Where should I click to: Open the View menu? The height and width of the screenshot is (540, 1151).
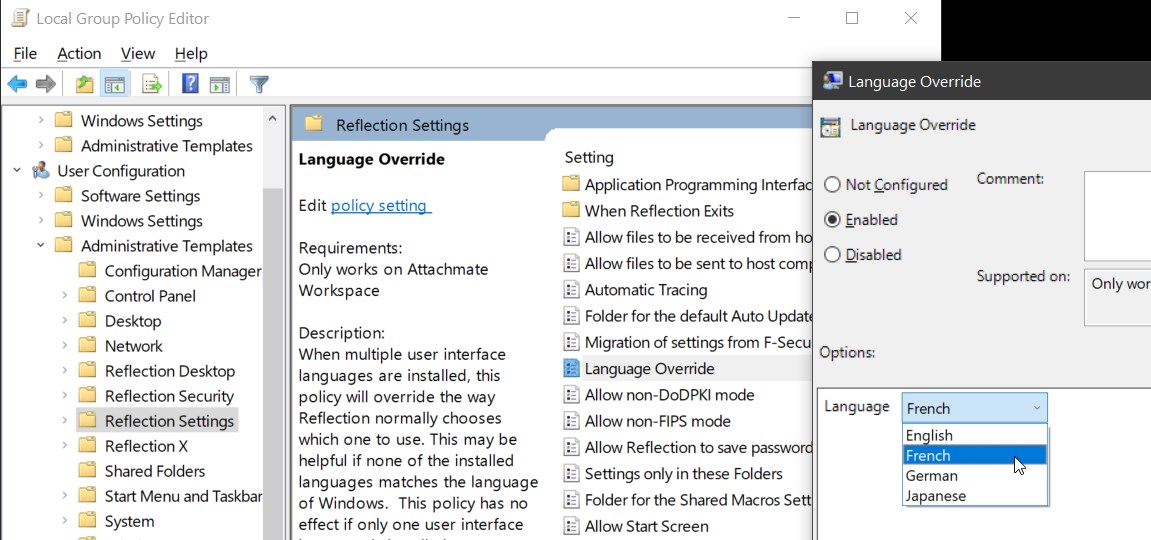(x=138, y=54)
